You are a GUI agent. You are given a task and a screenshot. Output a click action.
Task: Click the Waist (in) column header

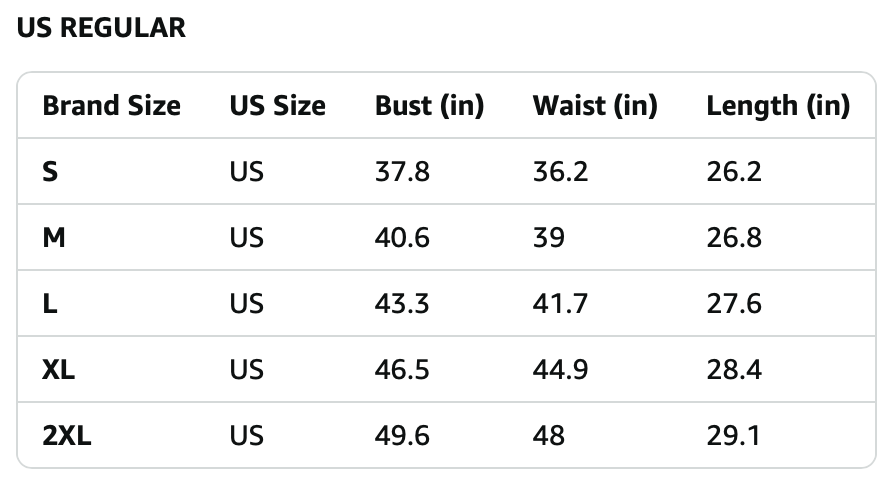pyautogui.click(x=595, y=106)
